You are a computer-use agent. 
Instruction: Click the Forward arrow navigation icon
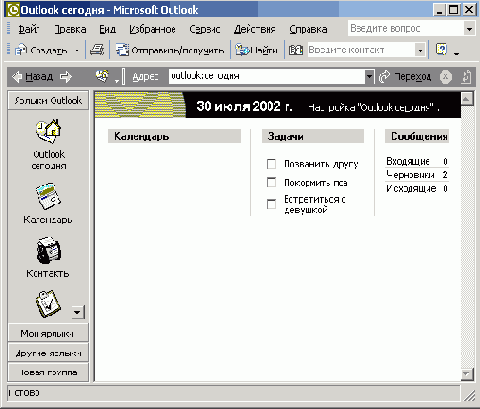[66, 77]
